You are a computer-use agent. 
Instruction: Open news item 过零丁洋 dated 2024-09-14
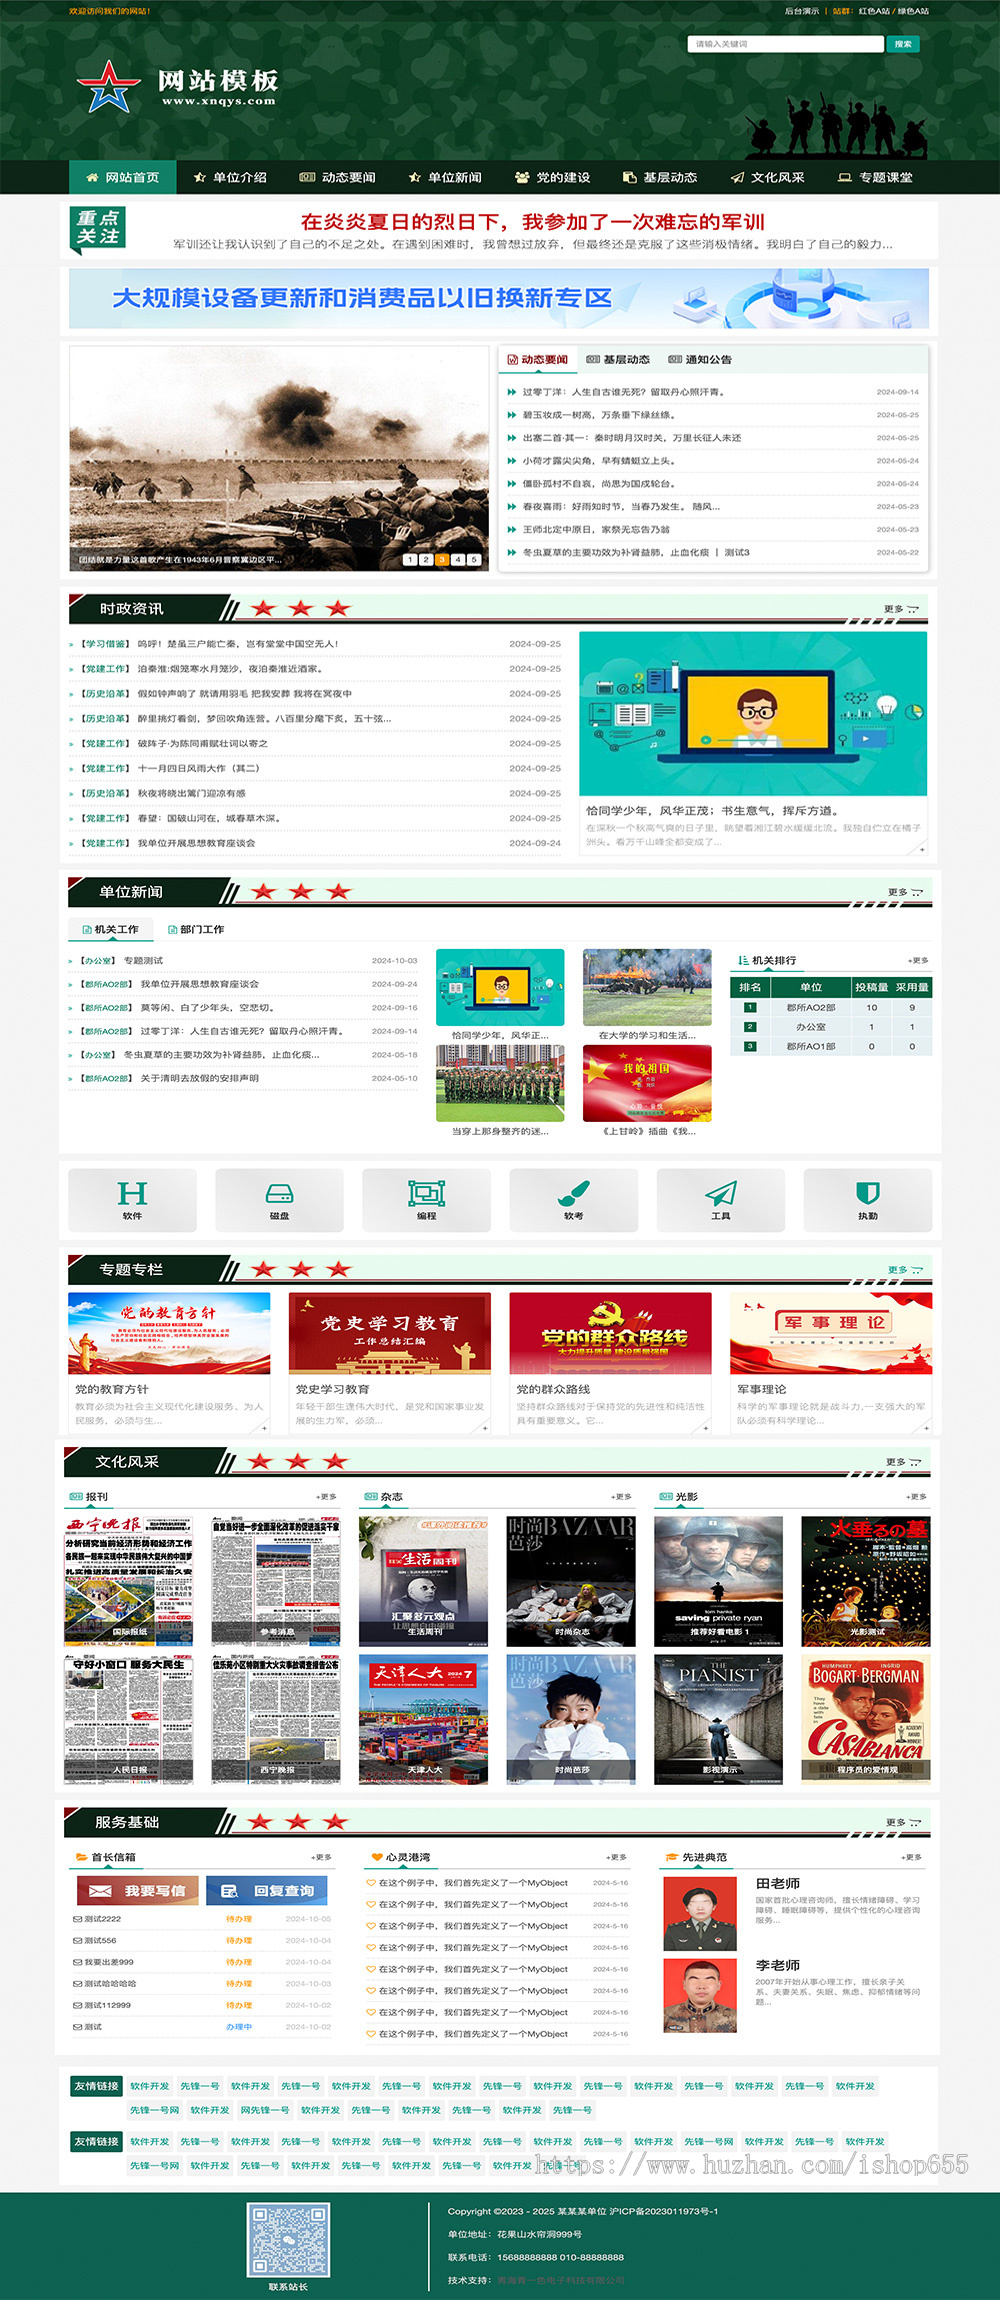pos(623,392)
